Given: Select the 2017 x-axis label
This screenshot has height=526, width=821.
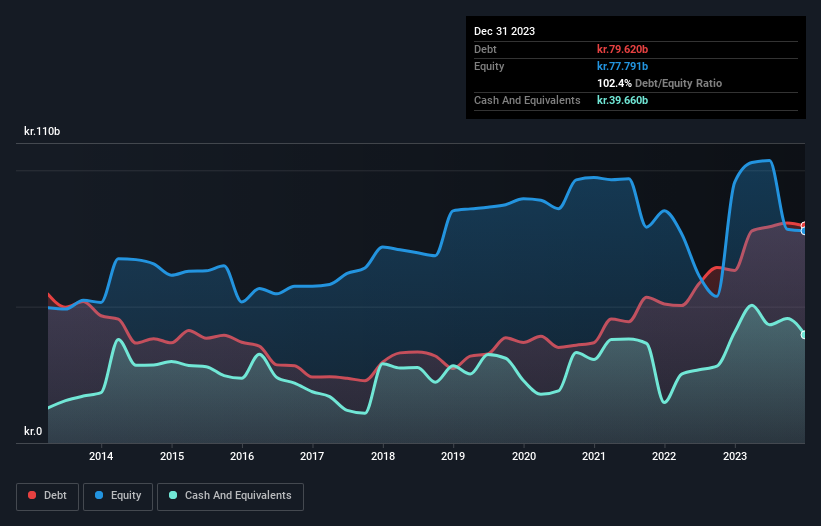Looking at the screenshot, I should tap(312, 456).
